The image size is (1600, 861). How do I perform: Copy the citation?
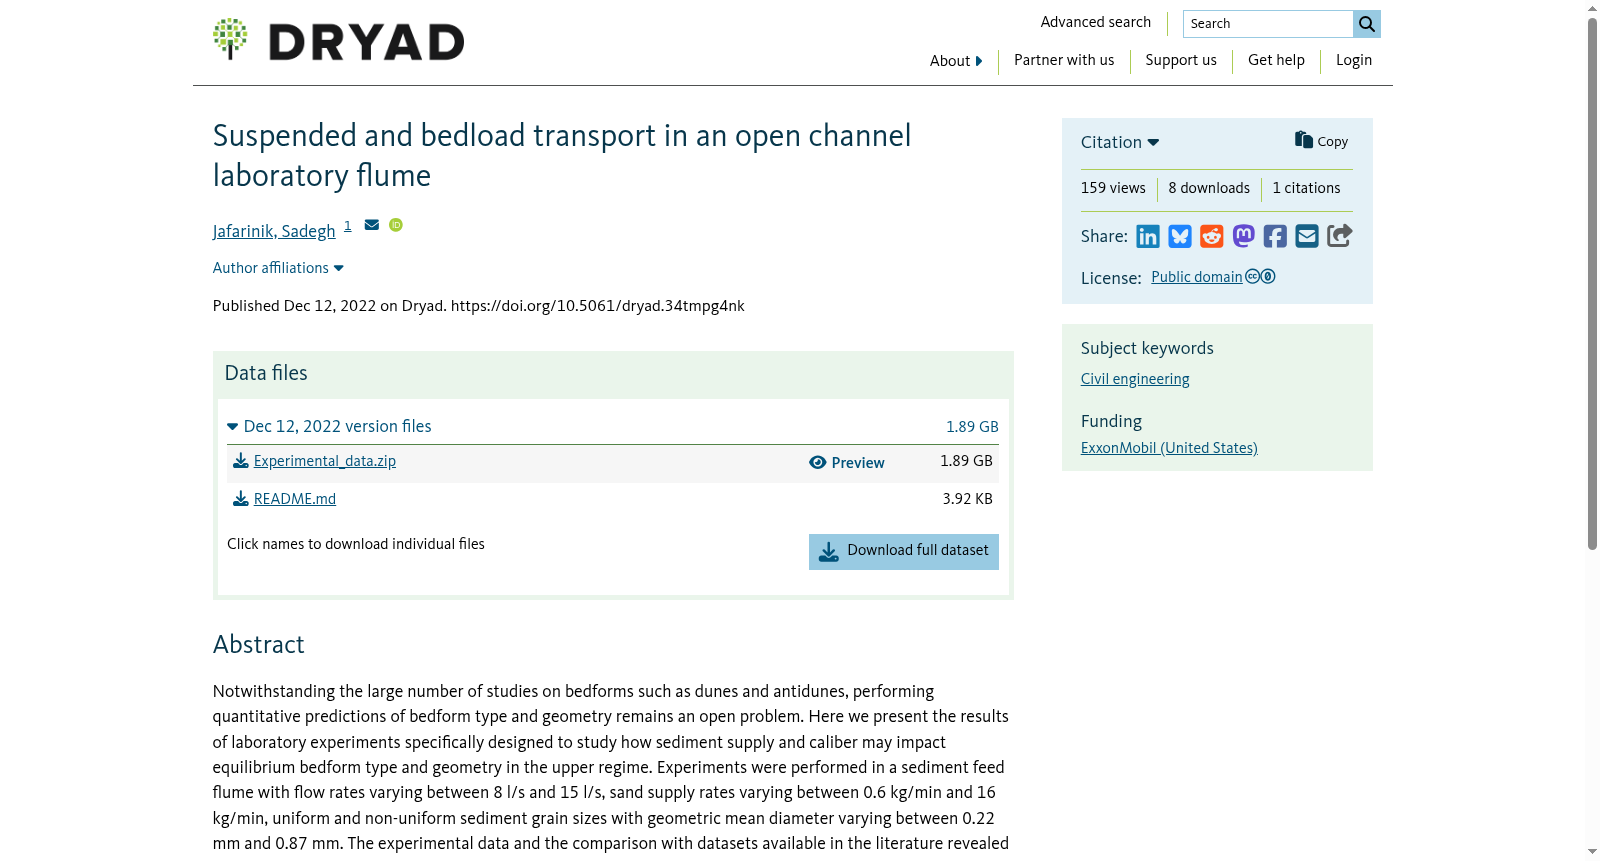pyautogui.click(x=1321, y=141)
